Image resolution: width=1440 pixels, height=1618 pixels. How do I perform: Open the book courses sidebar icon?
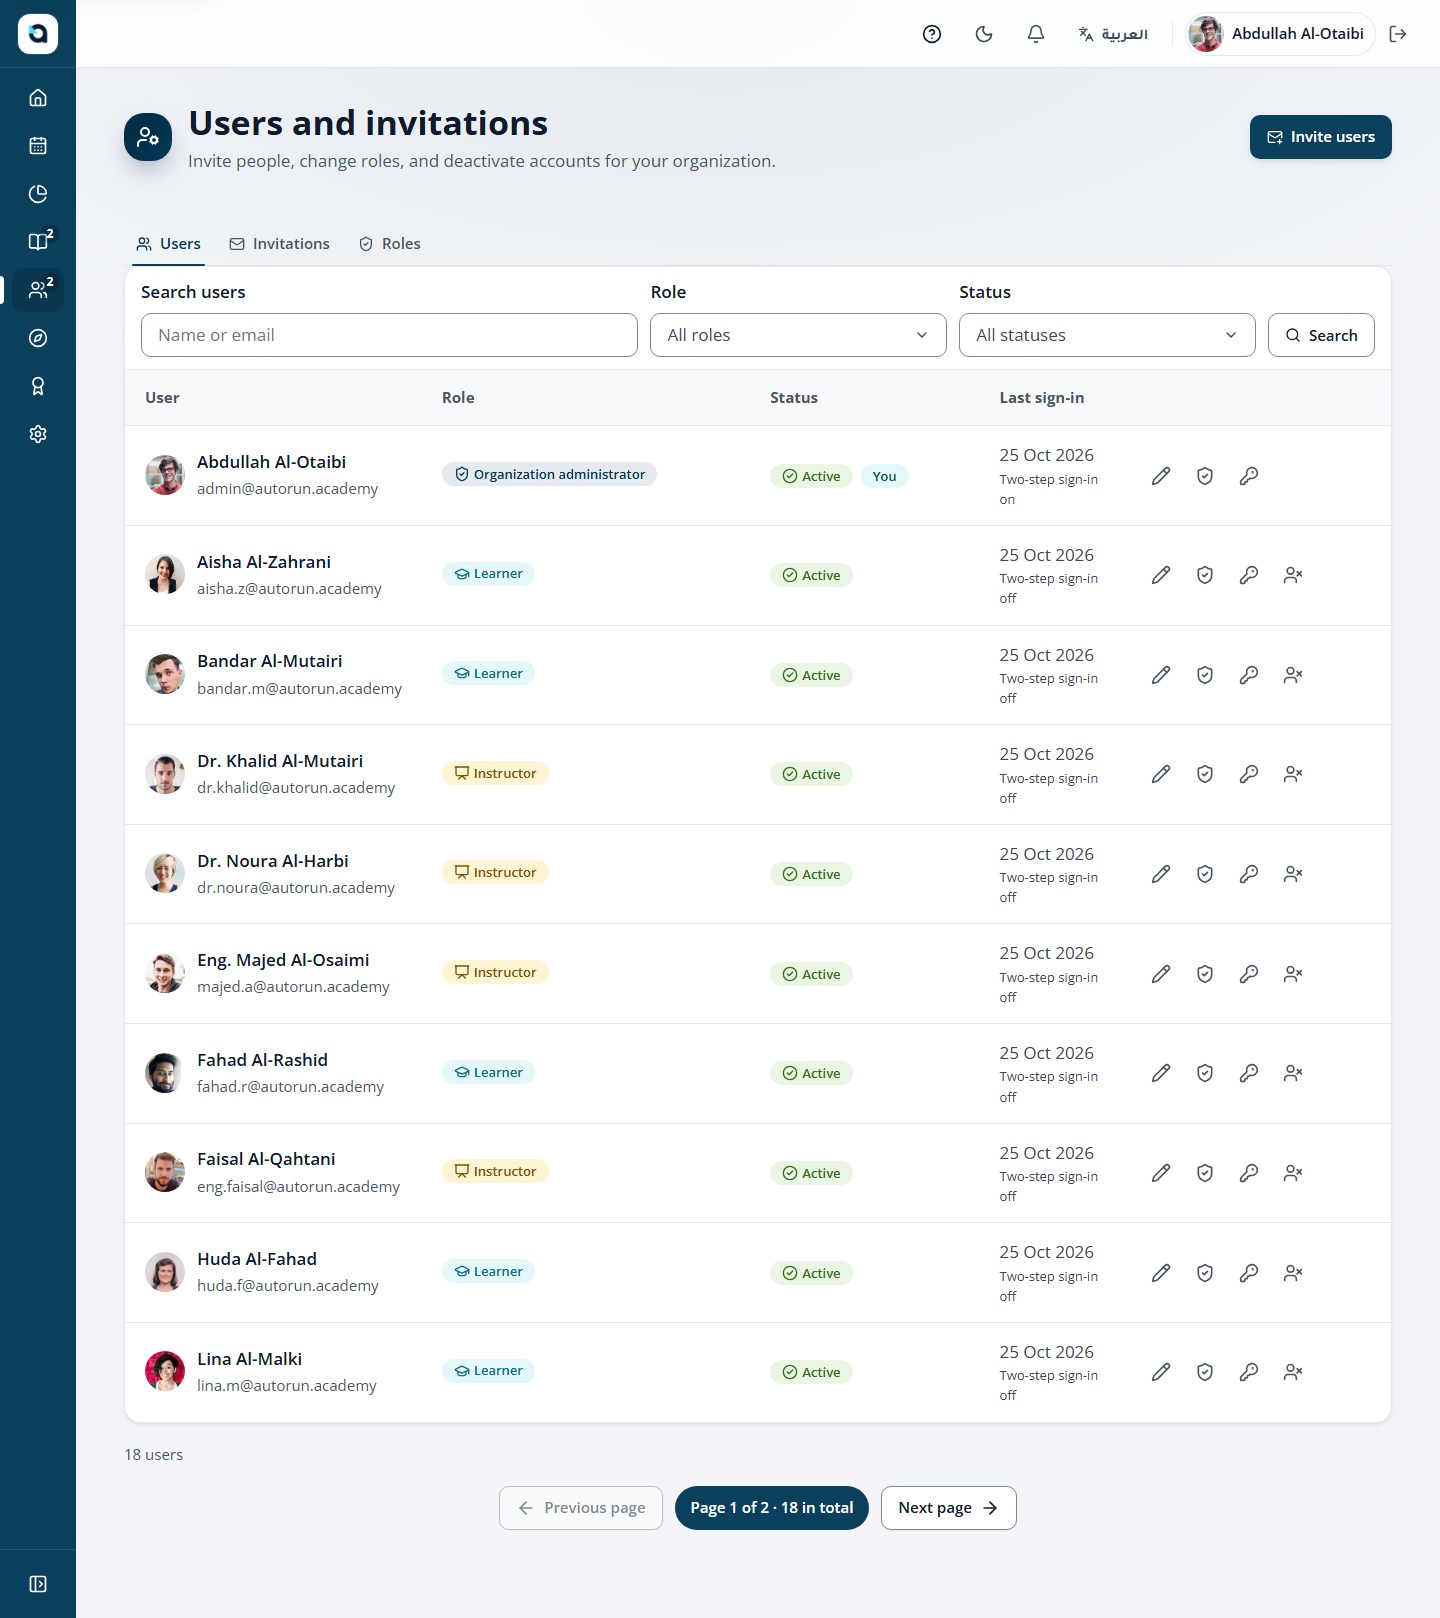(38, 241)
